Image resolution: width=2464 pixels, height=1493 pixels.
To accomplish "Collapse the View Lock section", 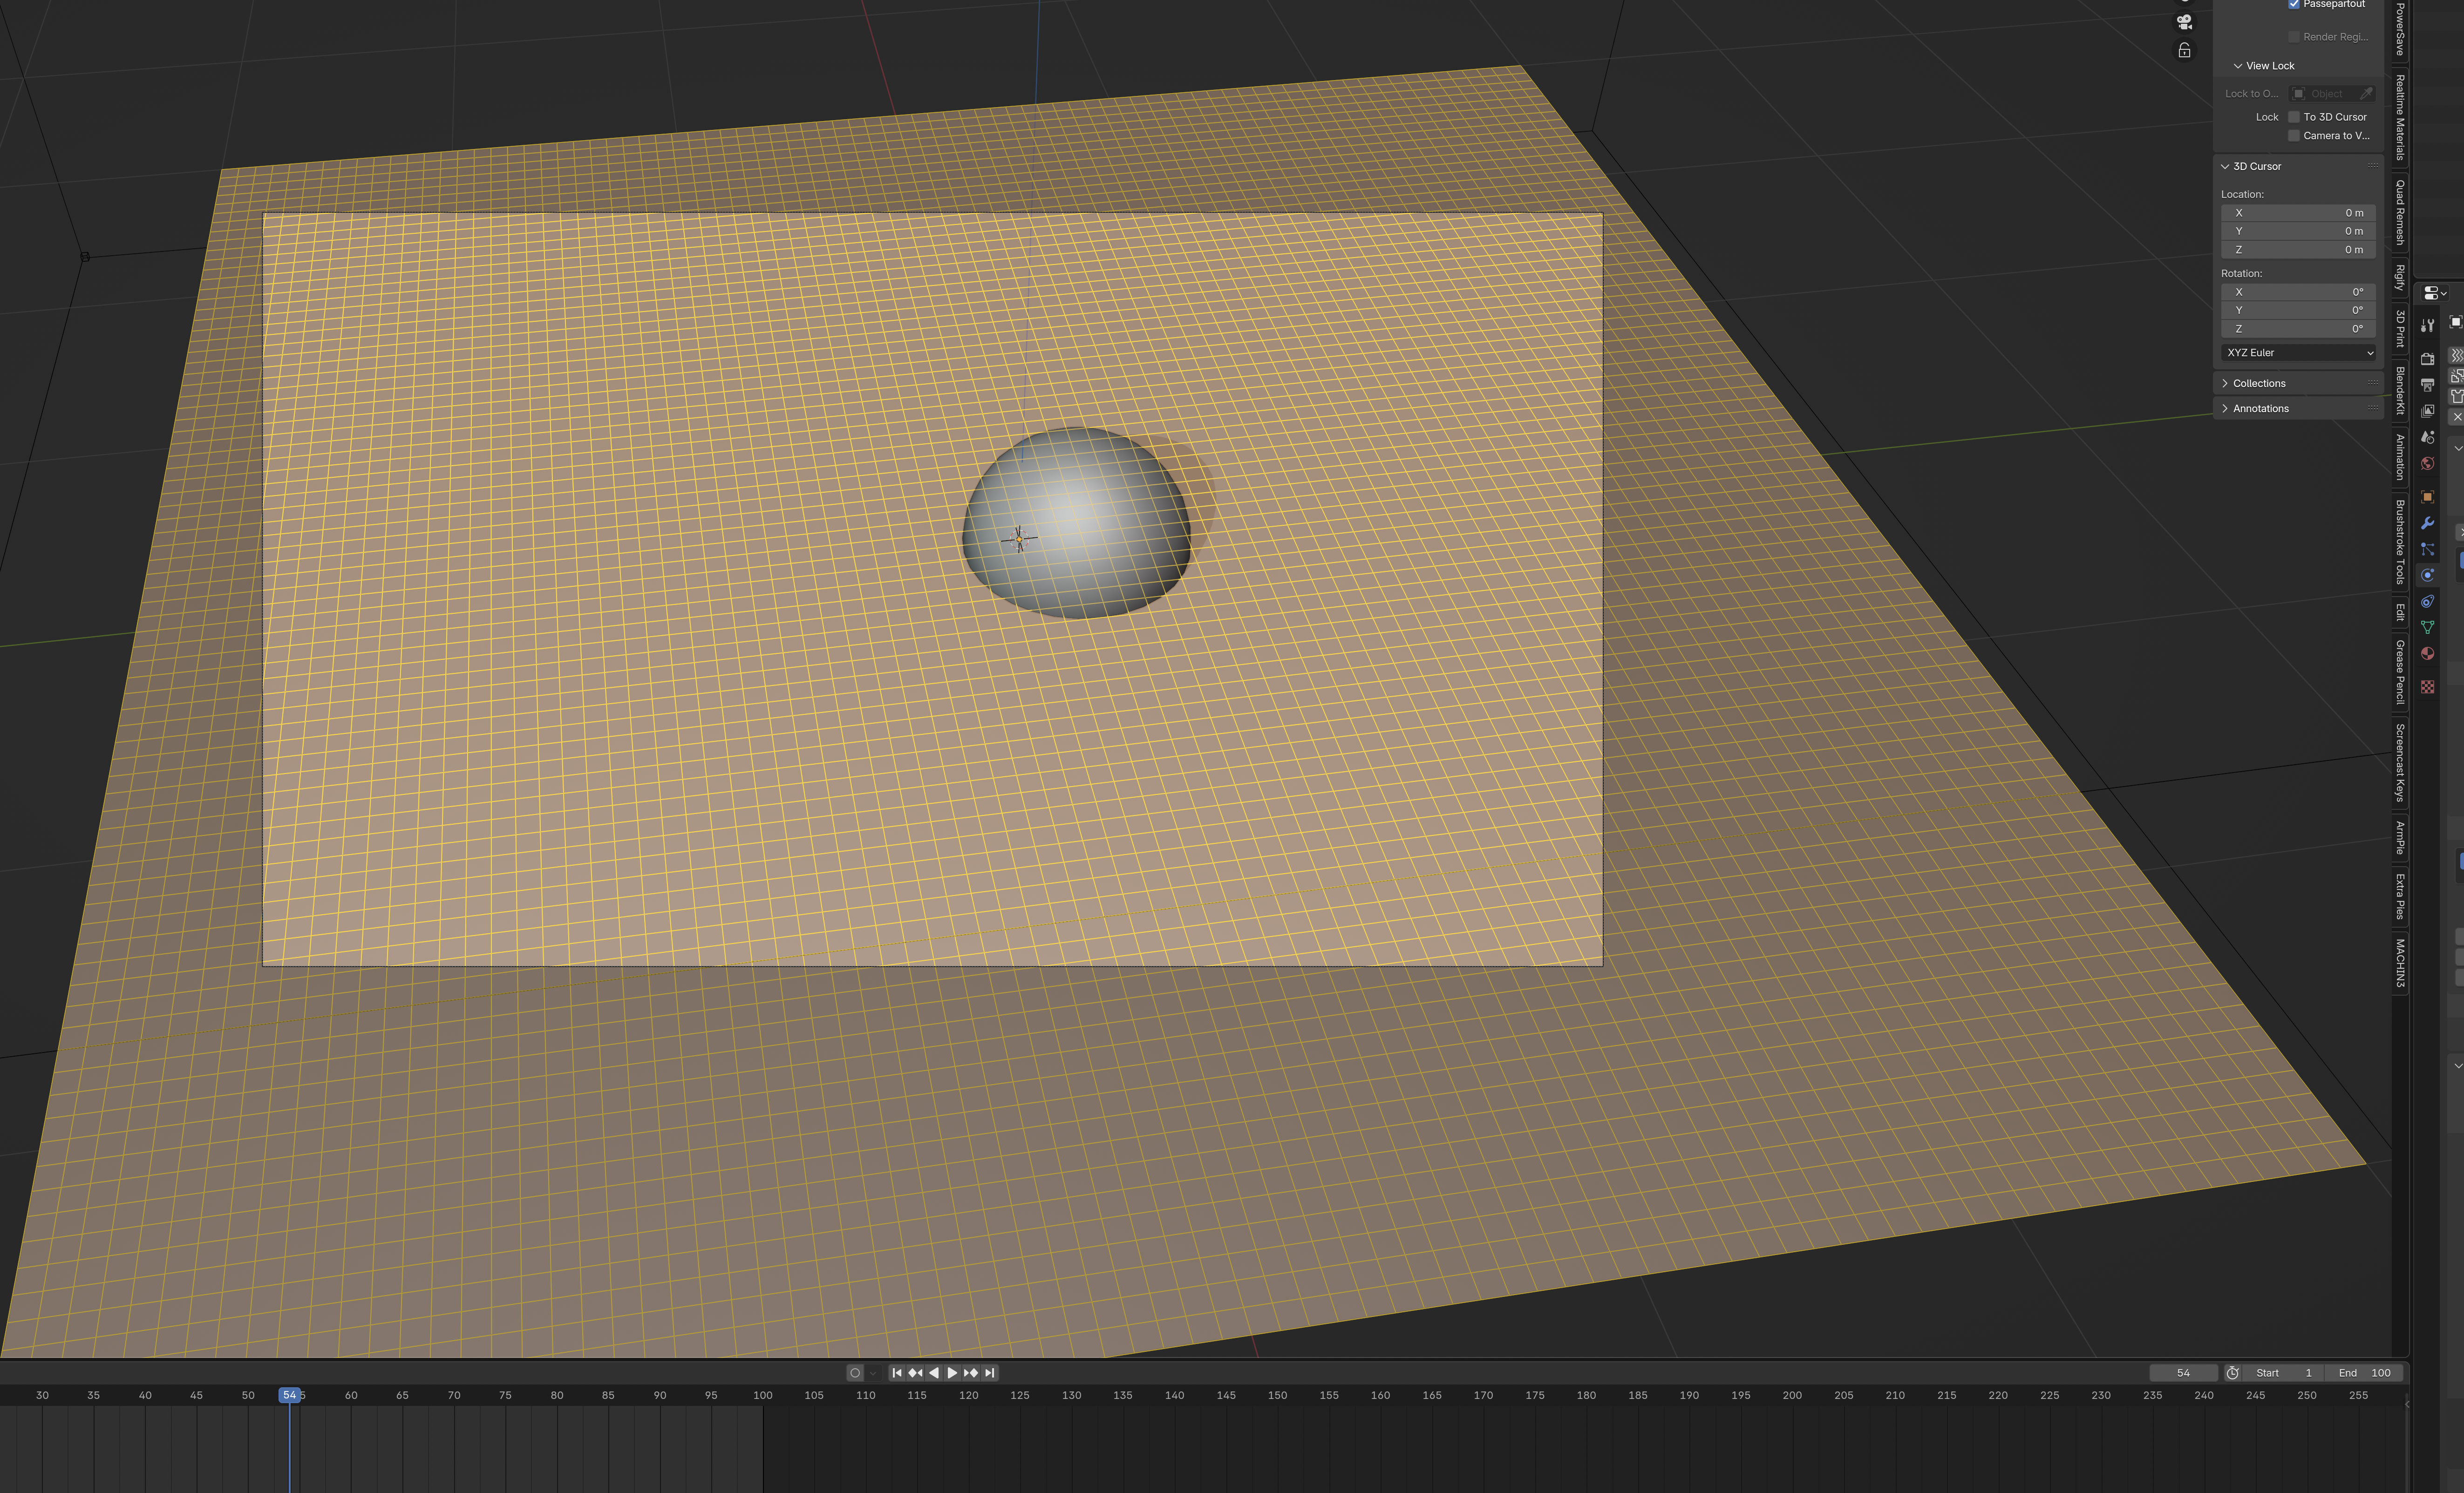I will pyautogui.click(x=2238, y=66).
